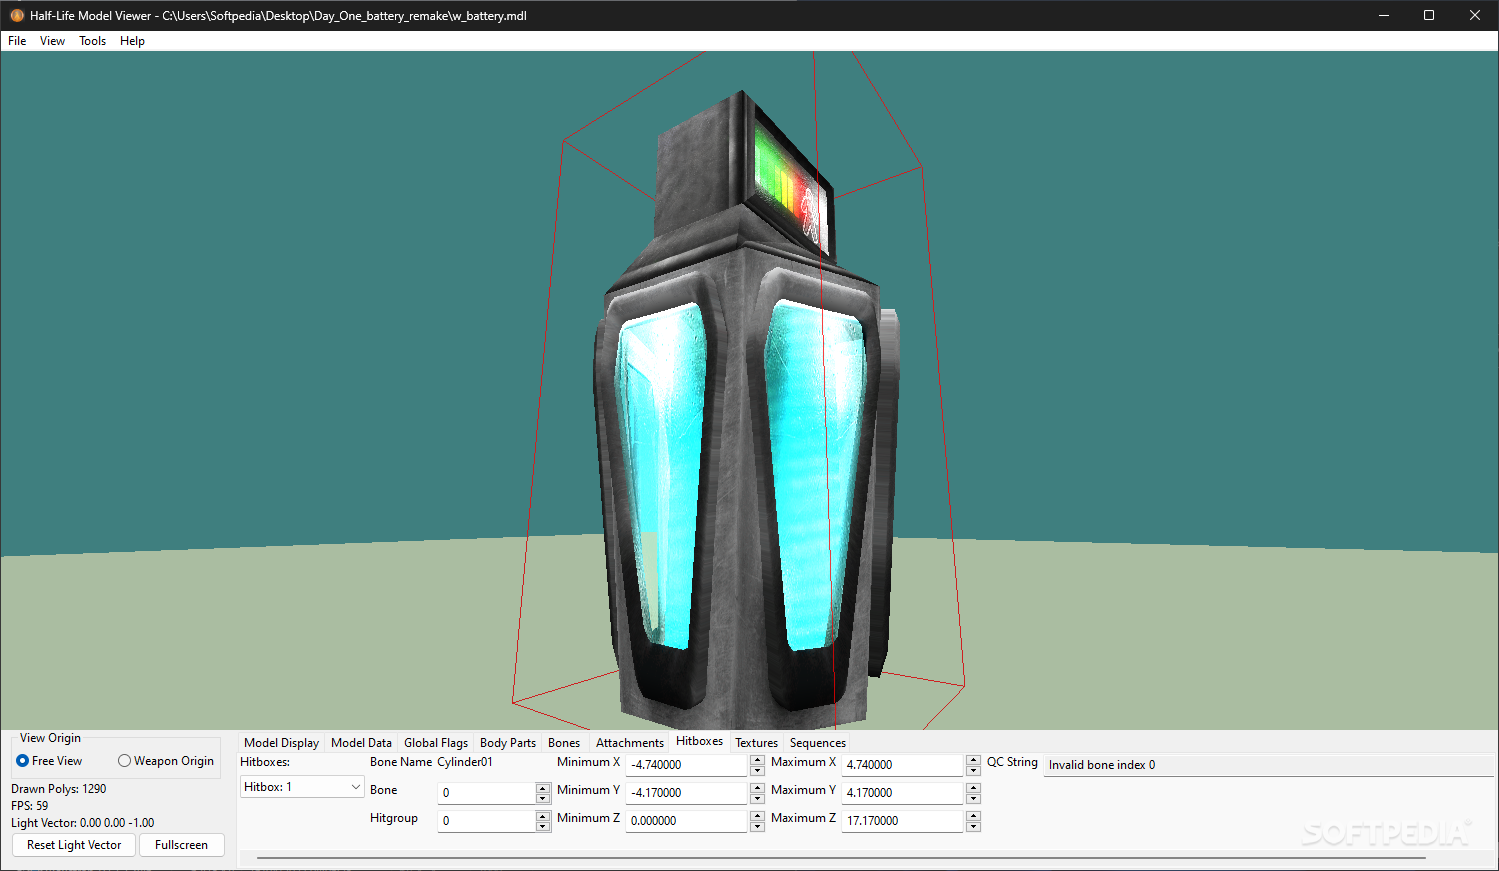This screenshot has width=1499, height=871.
Task: Click the 'Drawn Polys: 1290' text
Action: [59, 789]
